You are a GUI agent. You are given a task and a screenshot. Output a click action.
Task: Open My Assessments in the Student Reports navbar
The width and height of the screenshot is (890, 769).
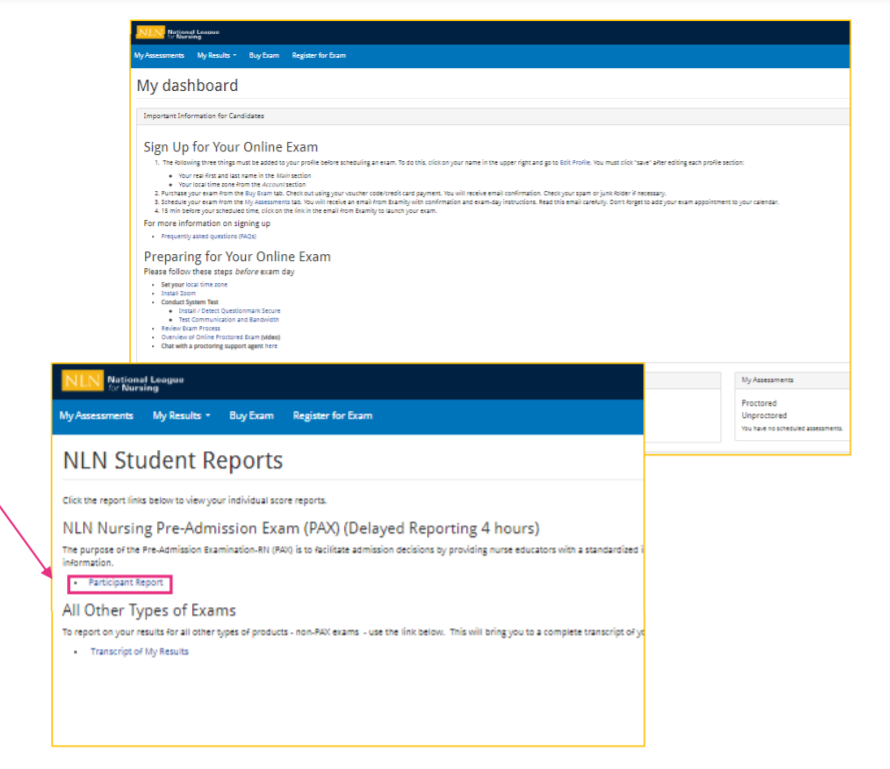[96, 416]
